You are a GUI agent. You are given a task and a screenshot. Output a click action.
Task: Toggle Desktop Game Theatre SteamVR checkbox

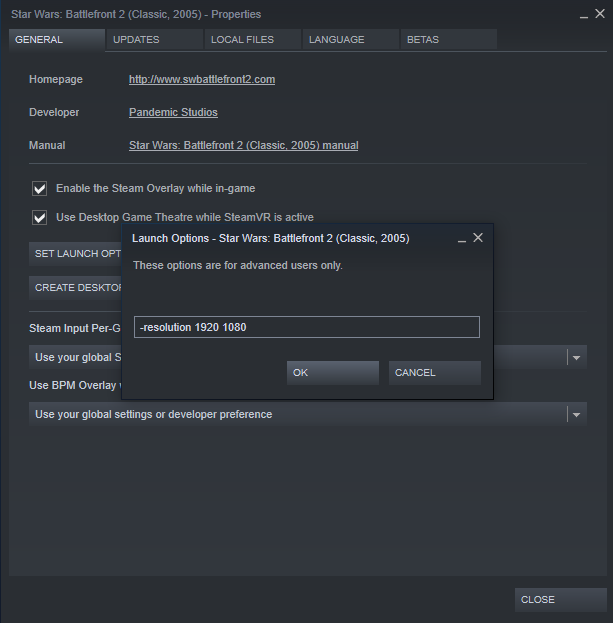[x=39, y=217]
